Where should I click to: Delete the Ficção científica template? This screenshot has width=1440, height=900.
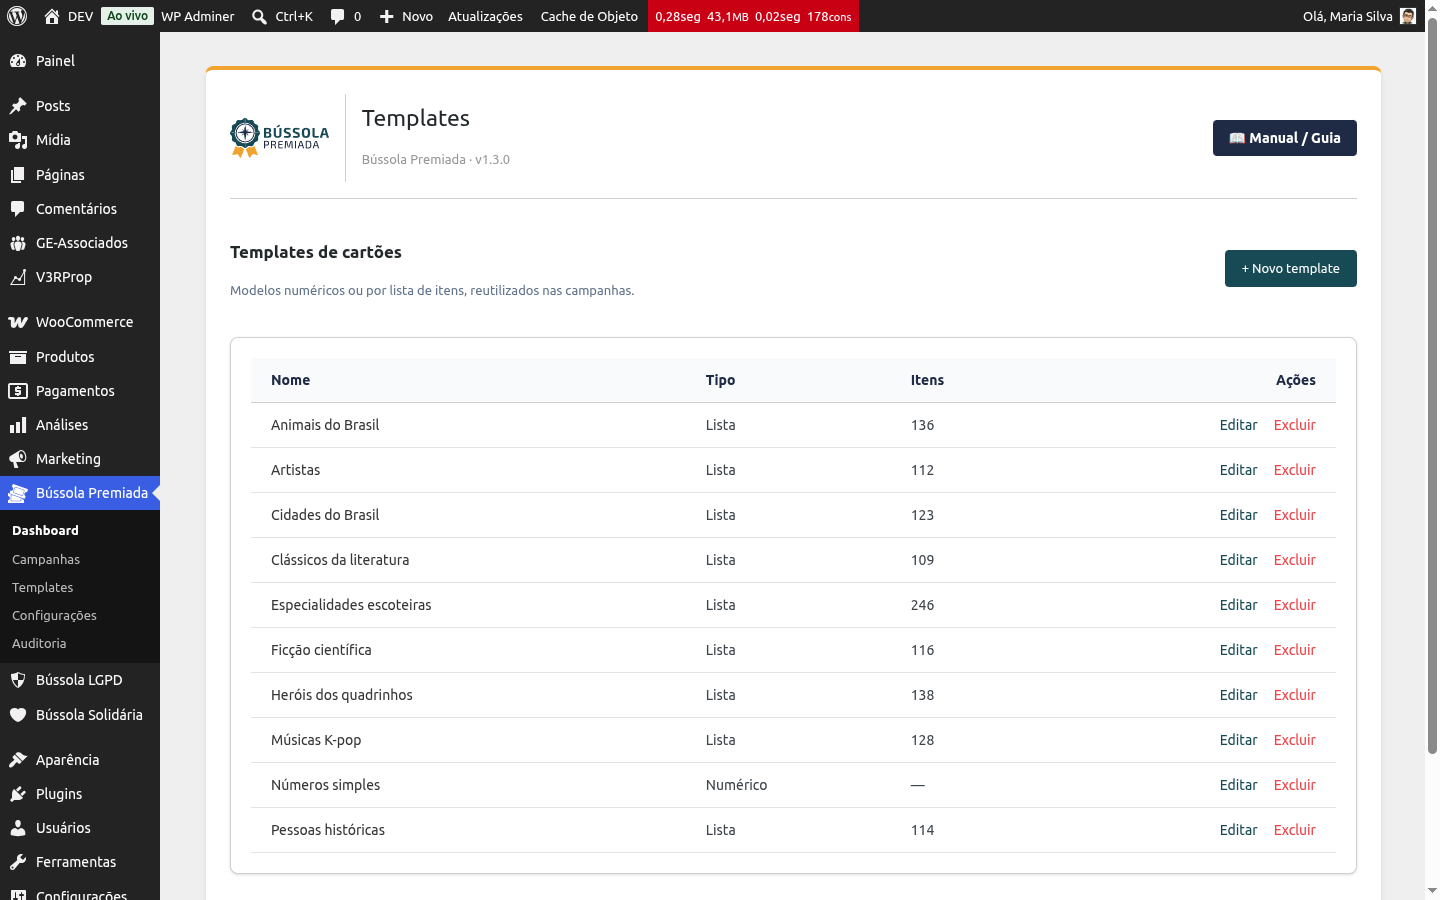tap(1295, 650)
